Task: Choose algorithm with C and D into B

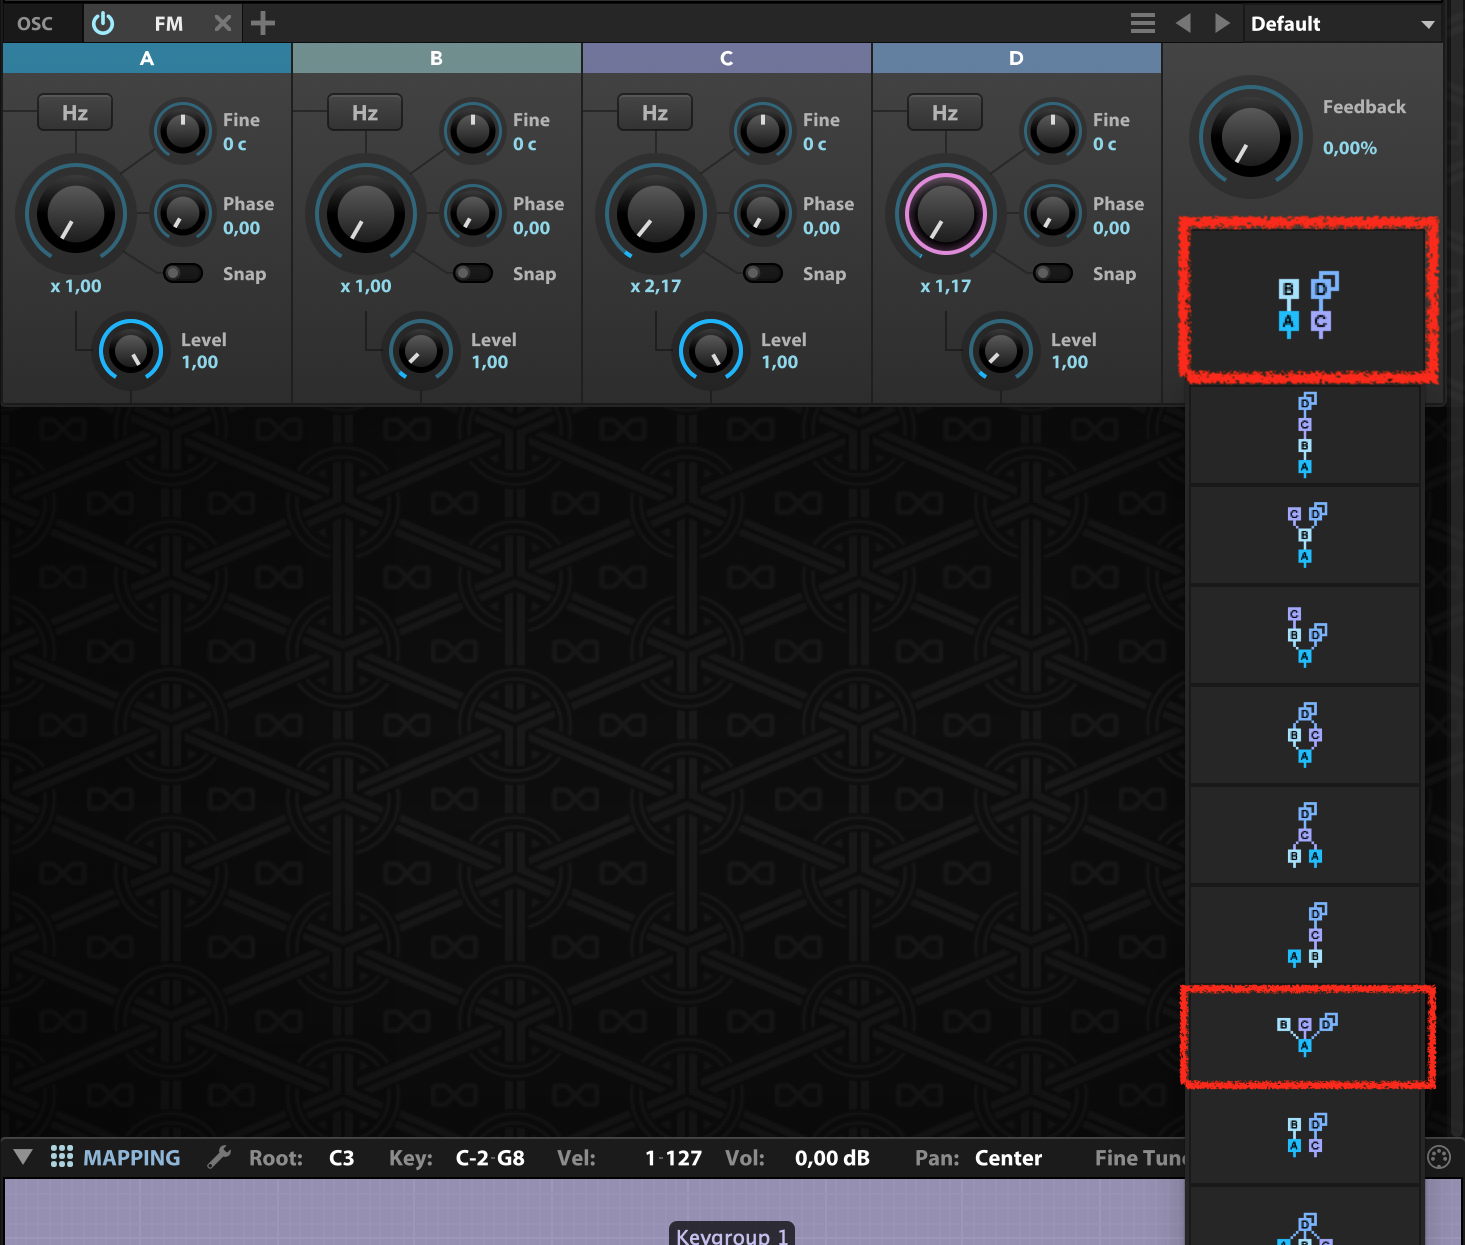Action: [1305, 535]
